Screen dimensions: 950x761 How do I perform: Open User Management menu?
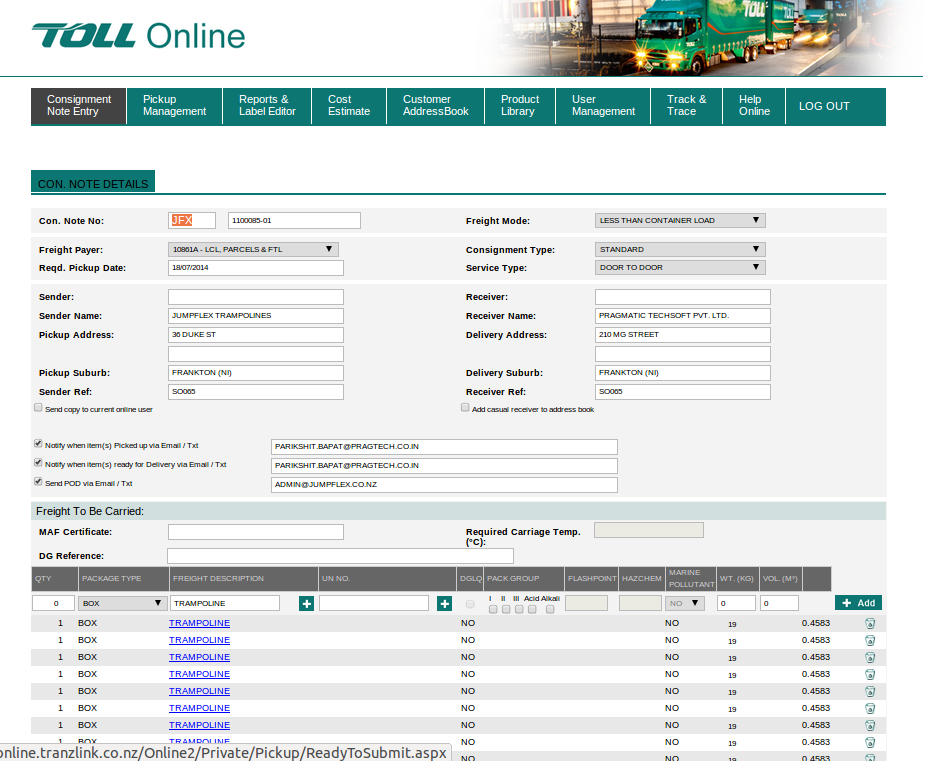coord(603,106)
